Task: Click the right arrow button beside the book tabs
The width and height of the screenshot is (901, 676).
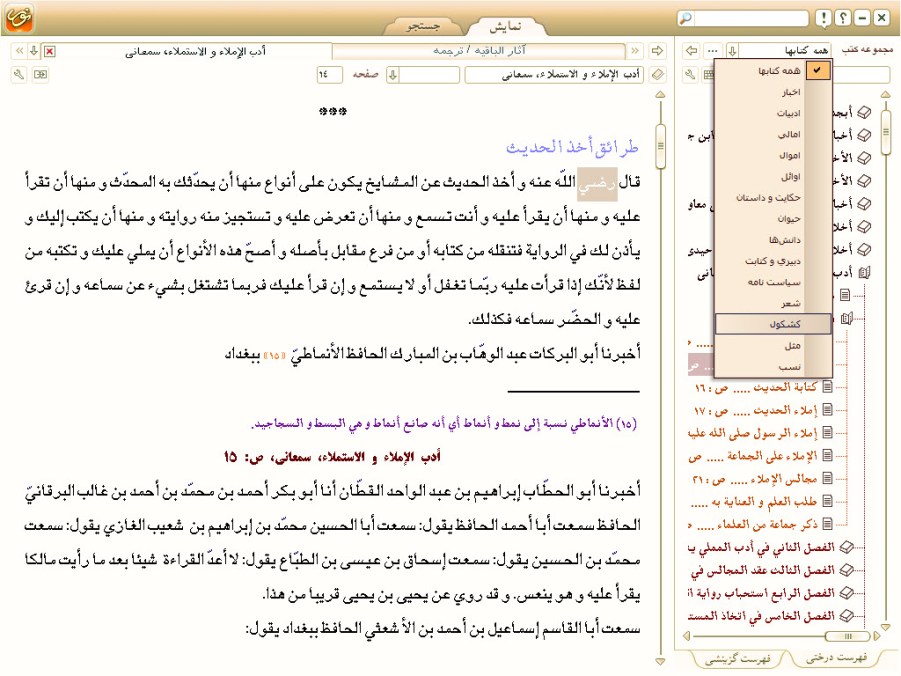Action: 657,51
